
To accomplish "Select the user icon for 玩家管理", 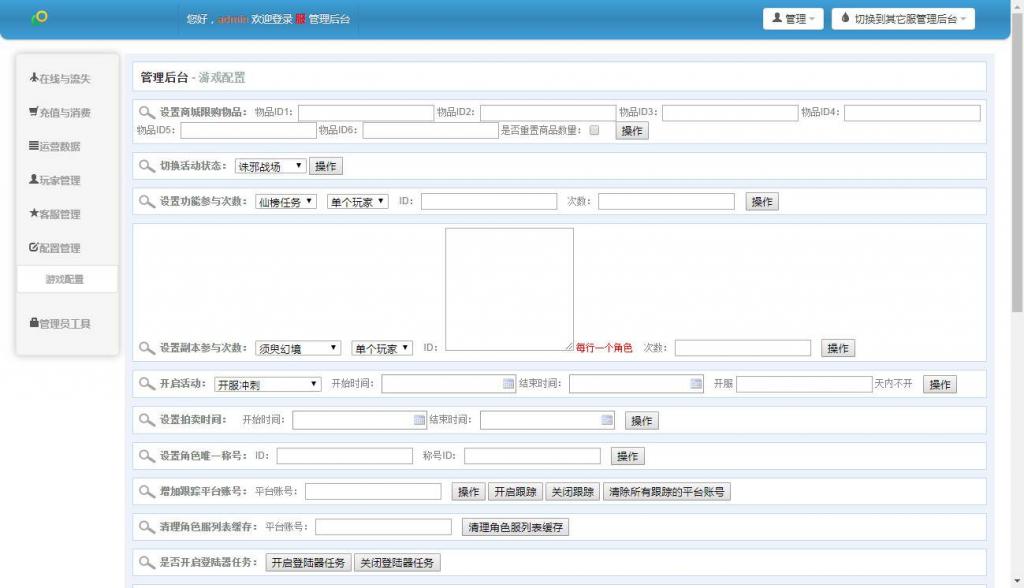I will click(34, 180).
